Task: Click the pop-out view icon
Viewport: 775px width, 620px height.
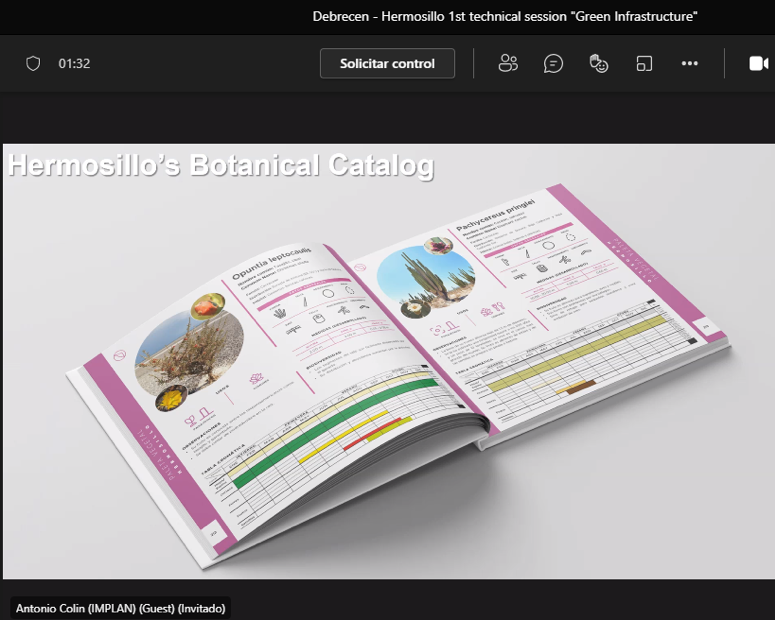Action: pos(644,63)
